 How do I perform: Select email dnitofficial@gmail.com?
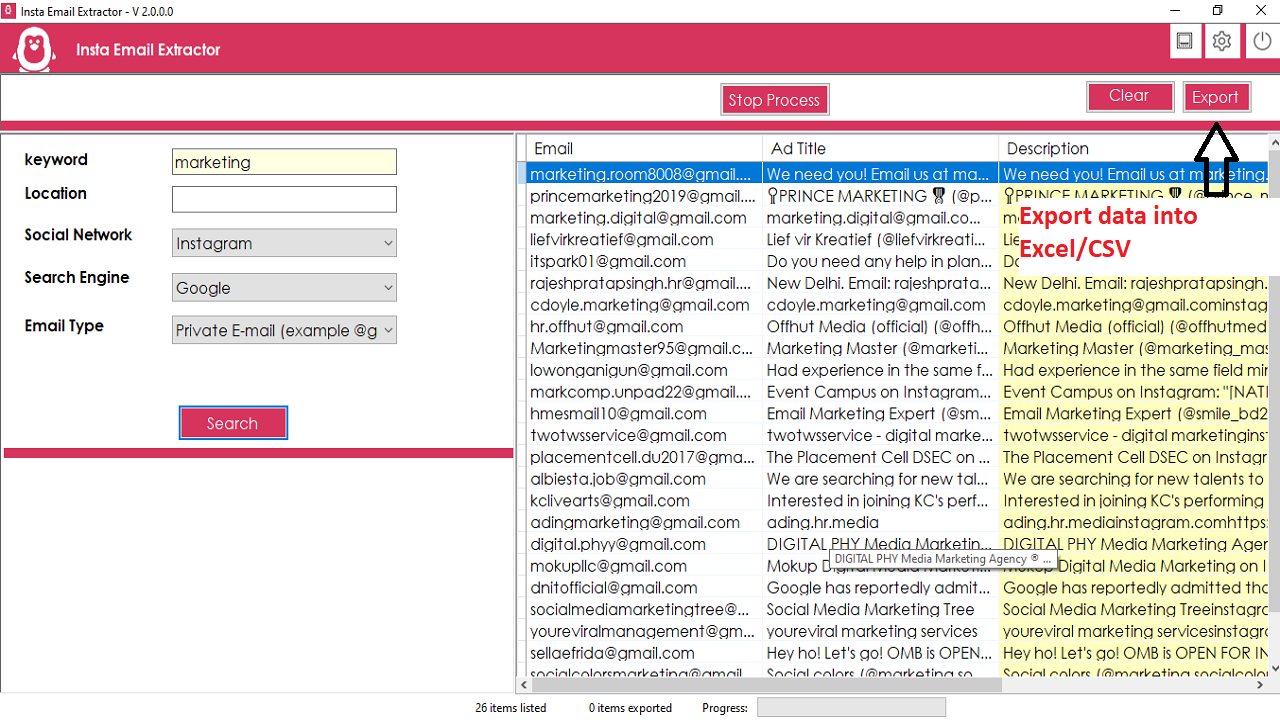coord(645,587)
